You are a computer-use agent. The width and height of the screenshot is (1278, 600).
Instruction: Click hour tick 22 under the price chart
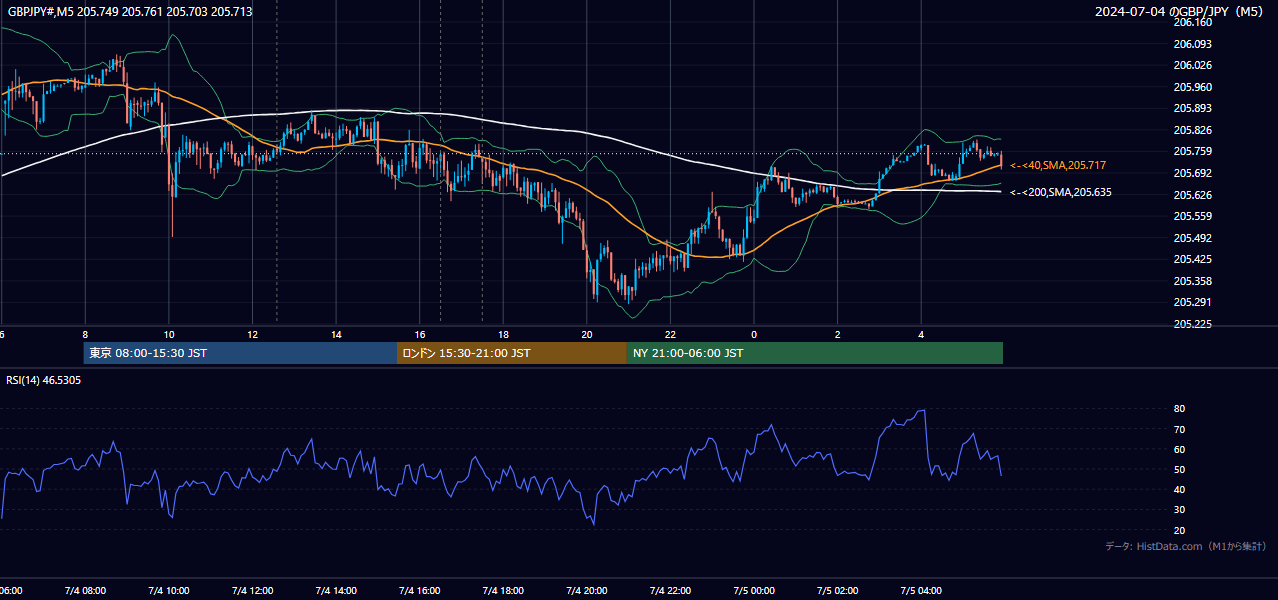click(670, 335)
